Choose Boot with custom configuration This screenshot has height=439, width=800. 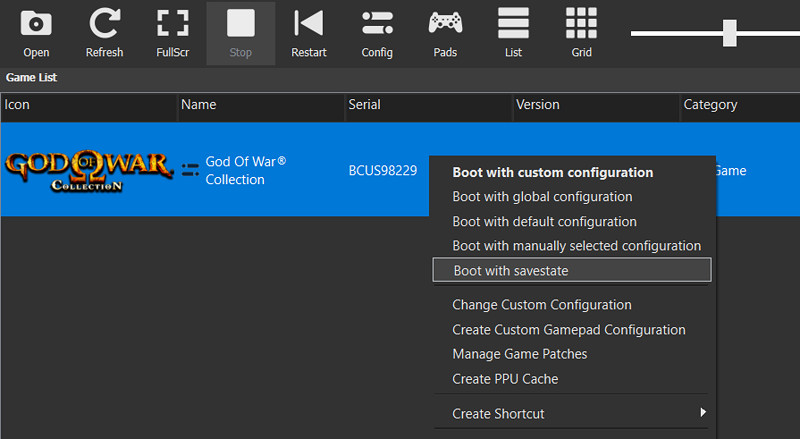point(552,173)
